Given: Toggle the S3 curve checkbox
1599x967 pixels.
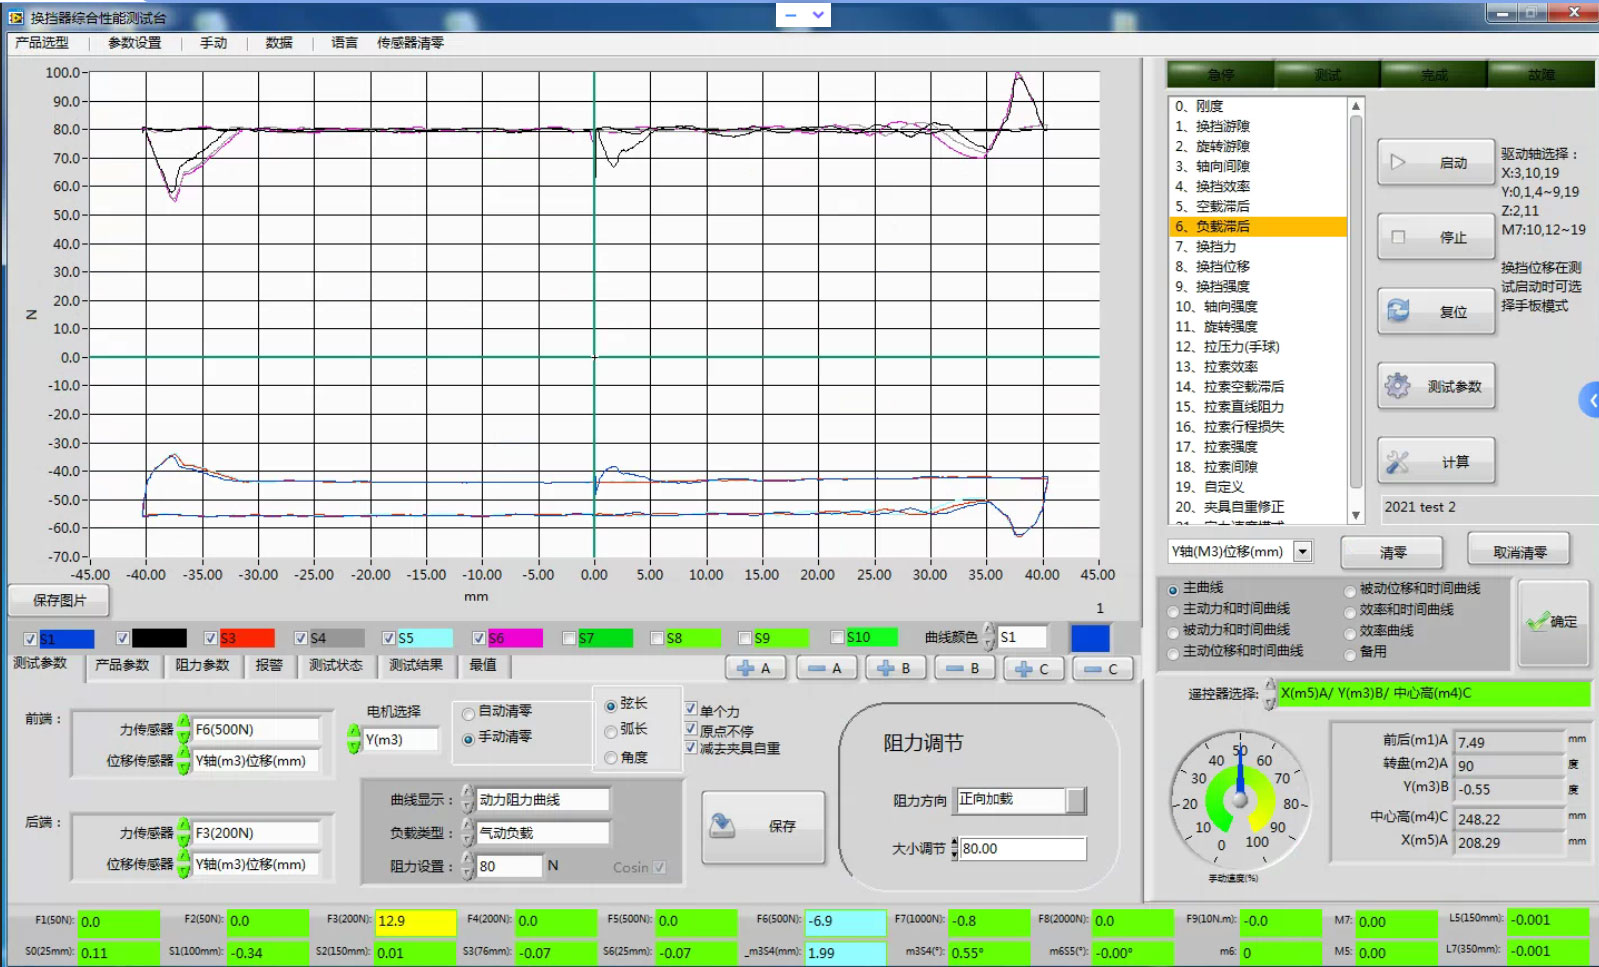Looking at the screenshot, I should [211, 637].
